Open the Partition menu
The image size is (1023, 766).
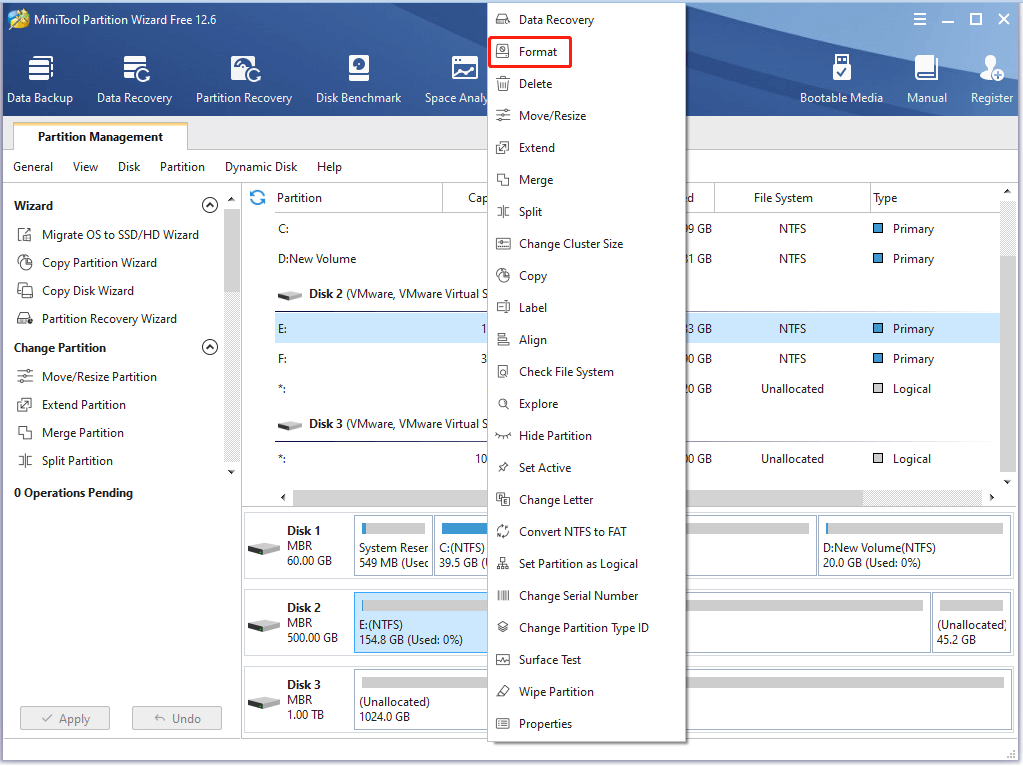(x=182, y=166)
